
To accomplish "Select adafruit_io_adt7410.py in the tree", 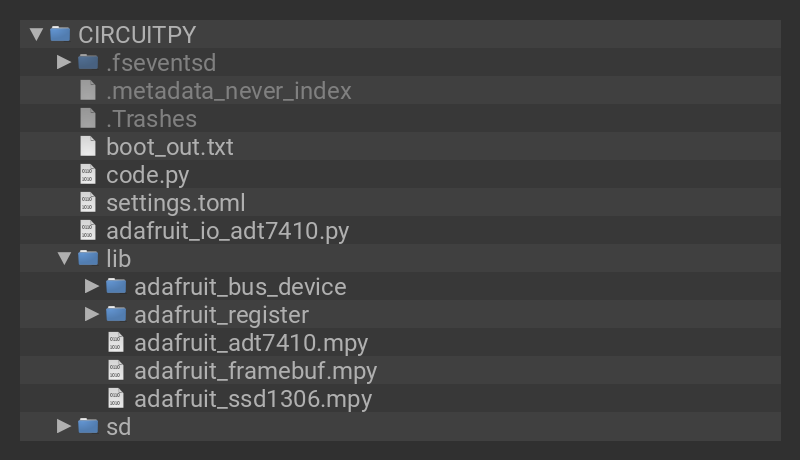I will 227,230.
